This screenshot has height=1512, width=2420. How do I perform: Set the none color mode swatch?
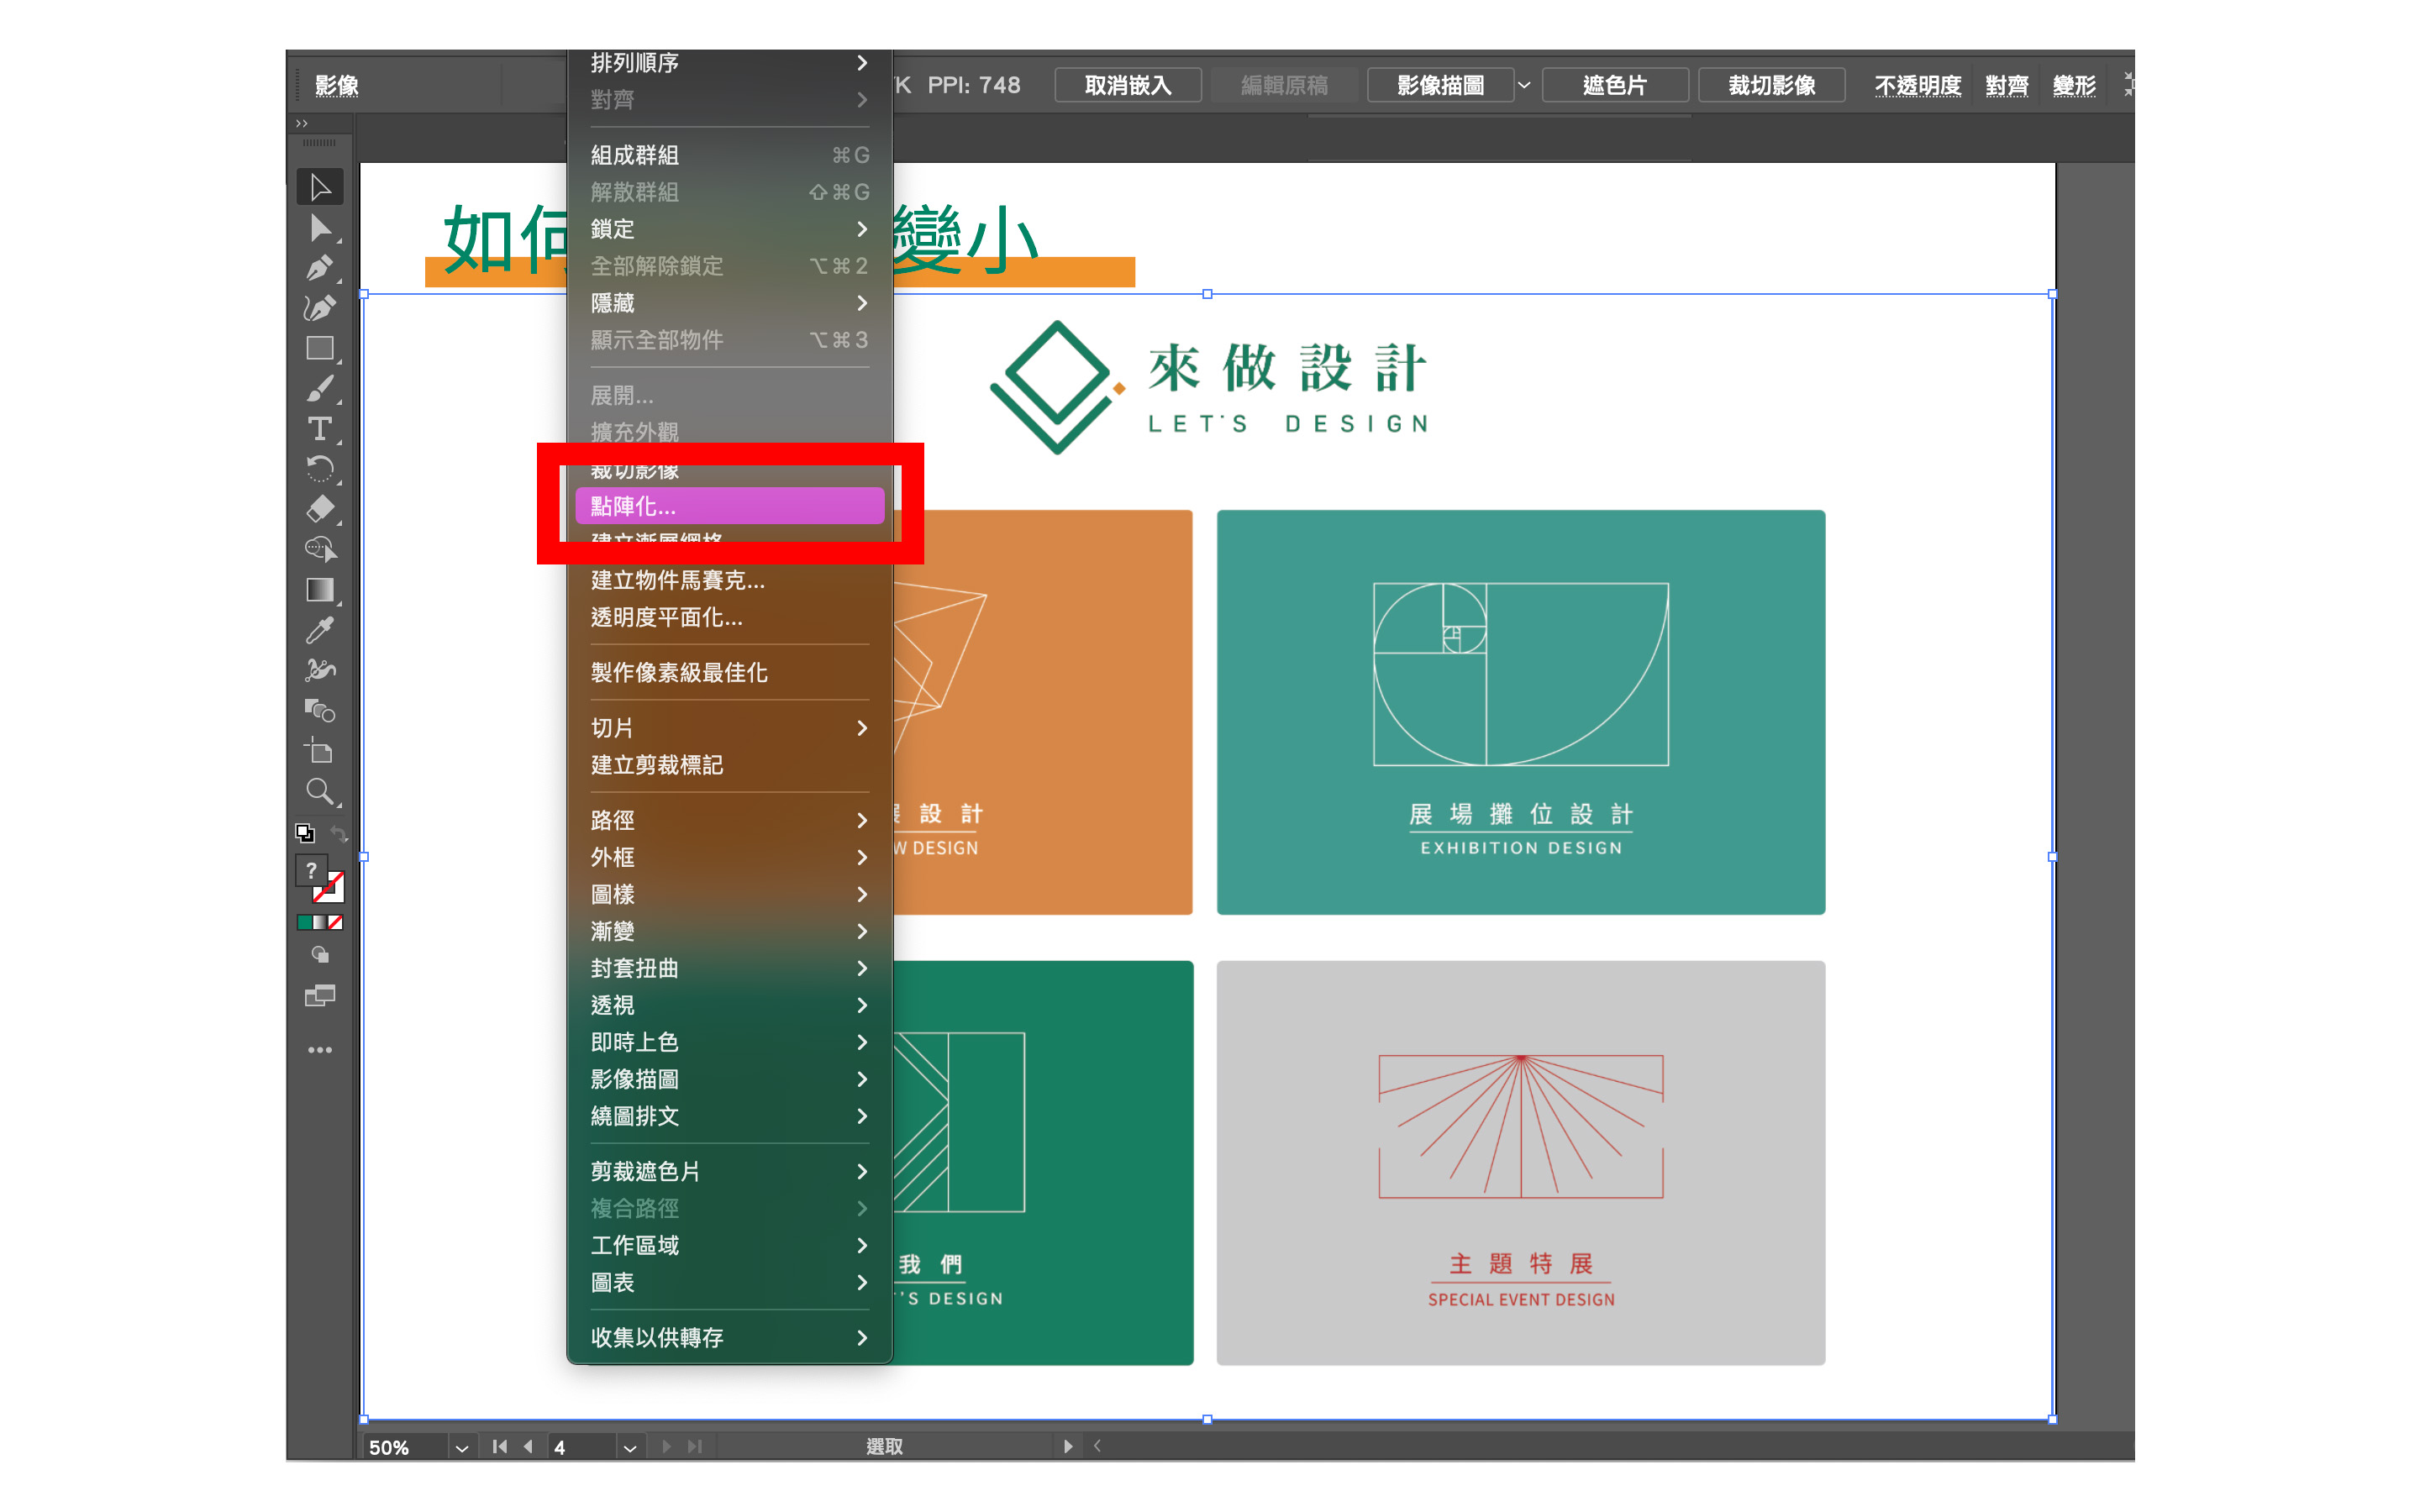click(336, 922)
